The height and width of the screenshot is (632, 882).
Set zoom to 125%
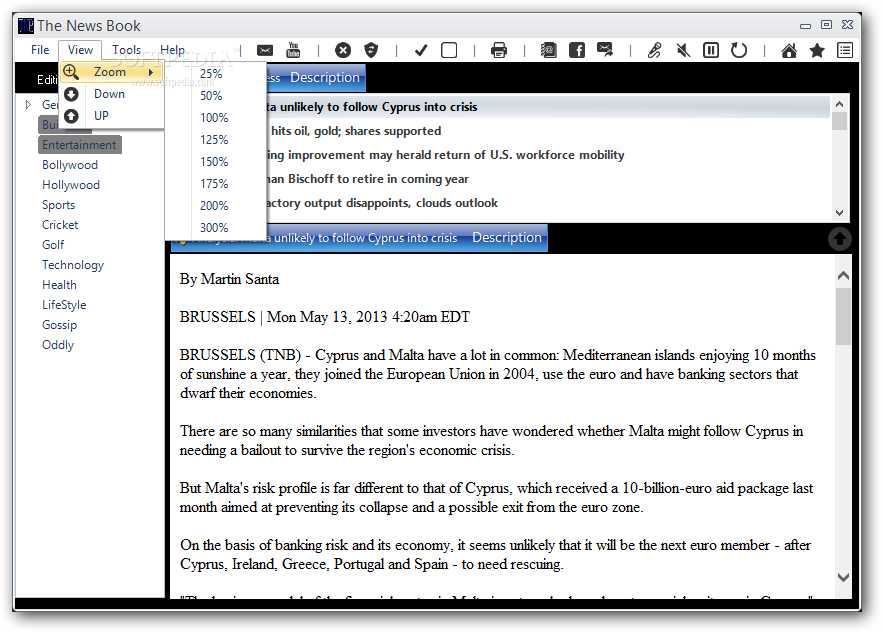[x=214, y=139]
